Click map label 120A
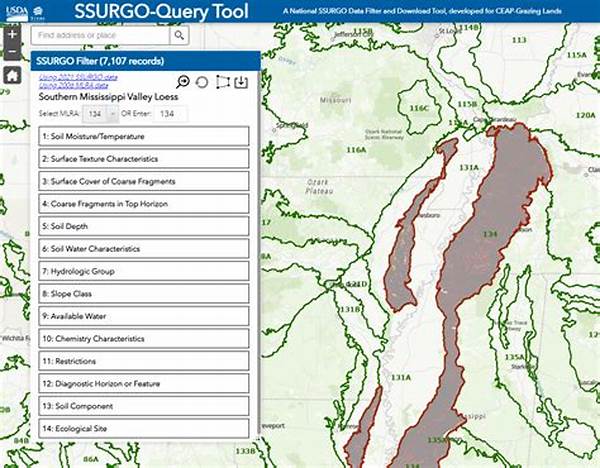Screen dimensions: 600x468 [x=585, y=115]
